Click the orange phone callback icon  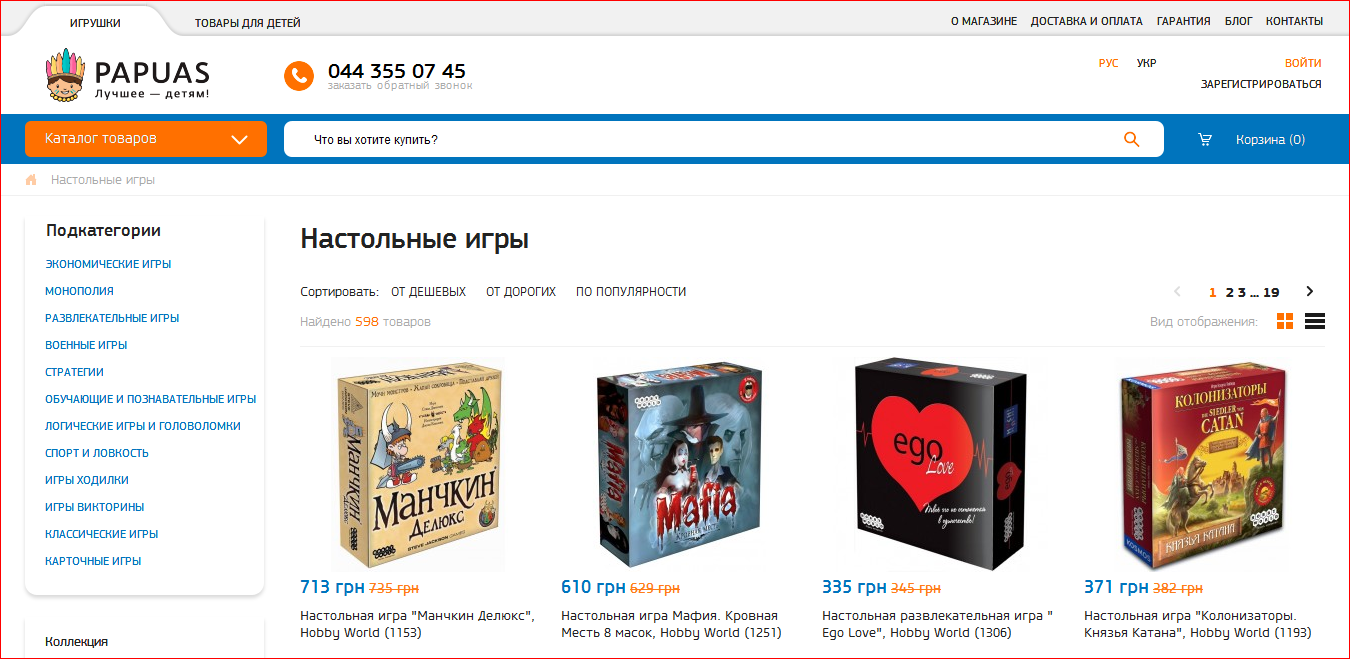pyautogui.click(x=299, y=76)
